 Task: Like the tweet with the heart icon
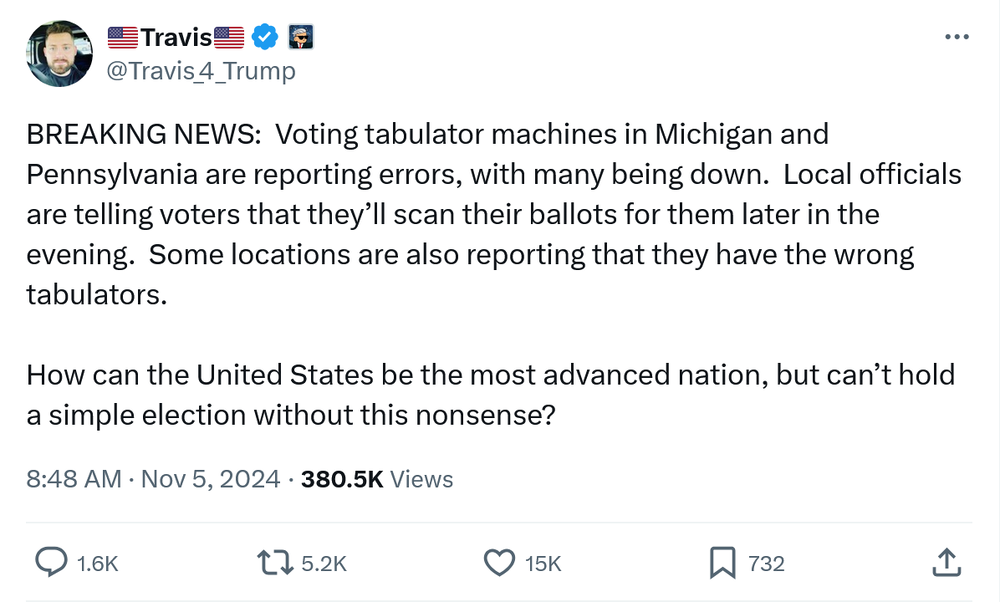click(499, 563)
